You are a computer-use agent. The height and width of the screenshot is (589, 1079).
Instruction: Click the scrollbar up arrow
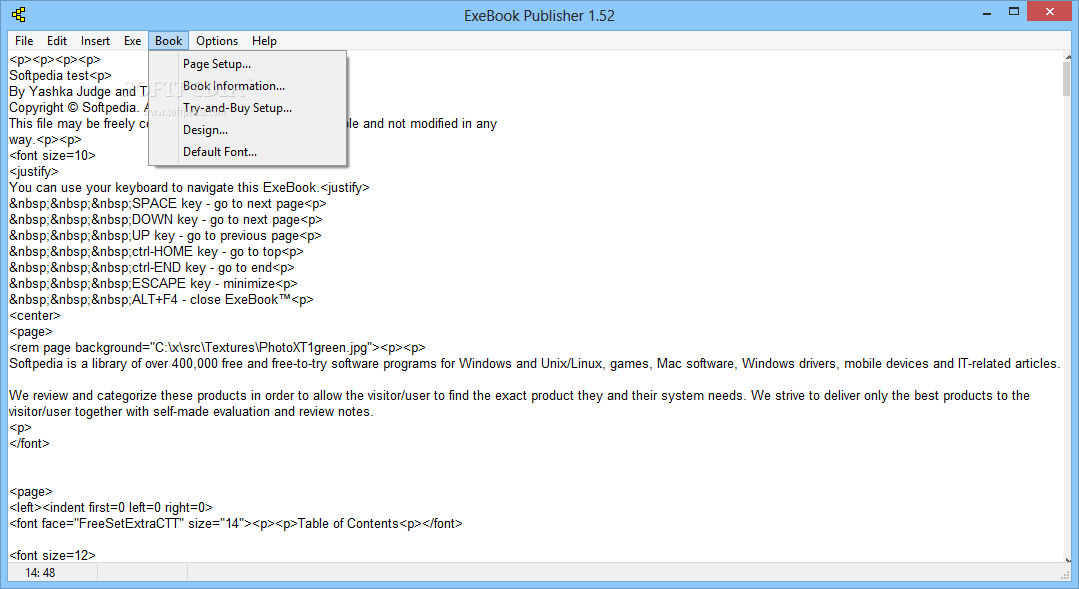[1067, 57]
